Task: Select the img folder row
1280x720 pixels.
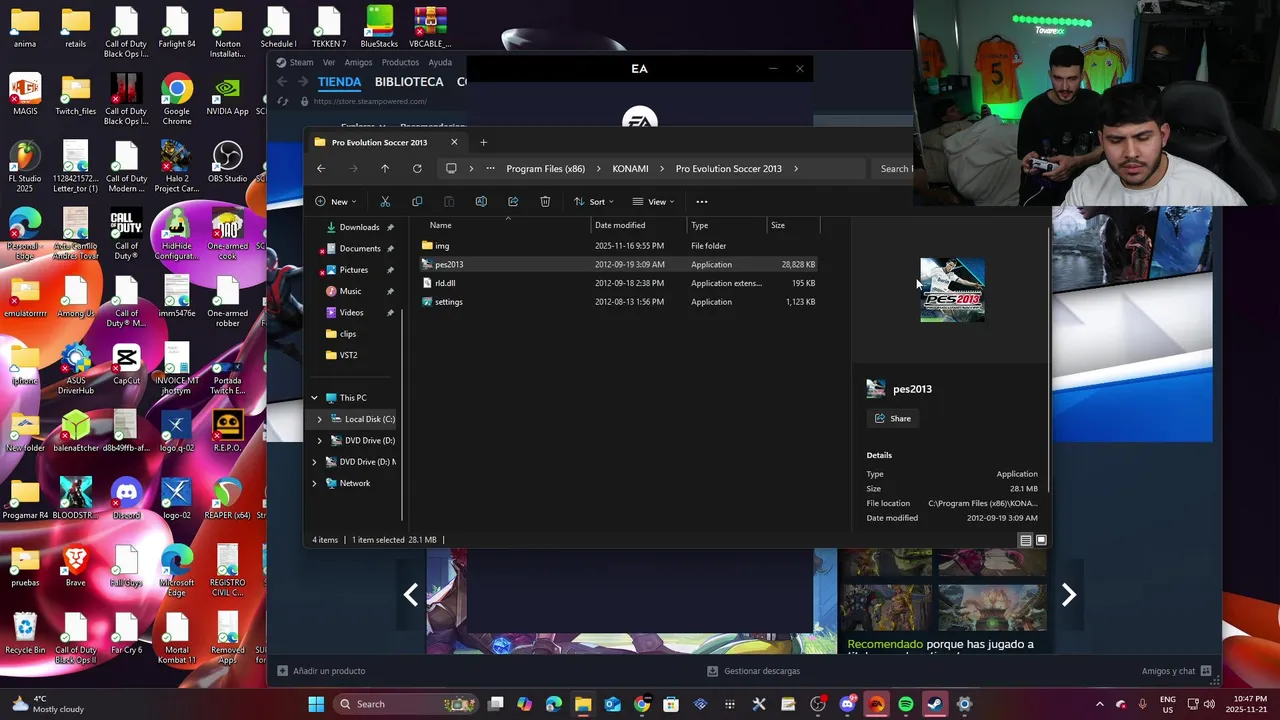Action: point(619,245)
